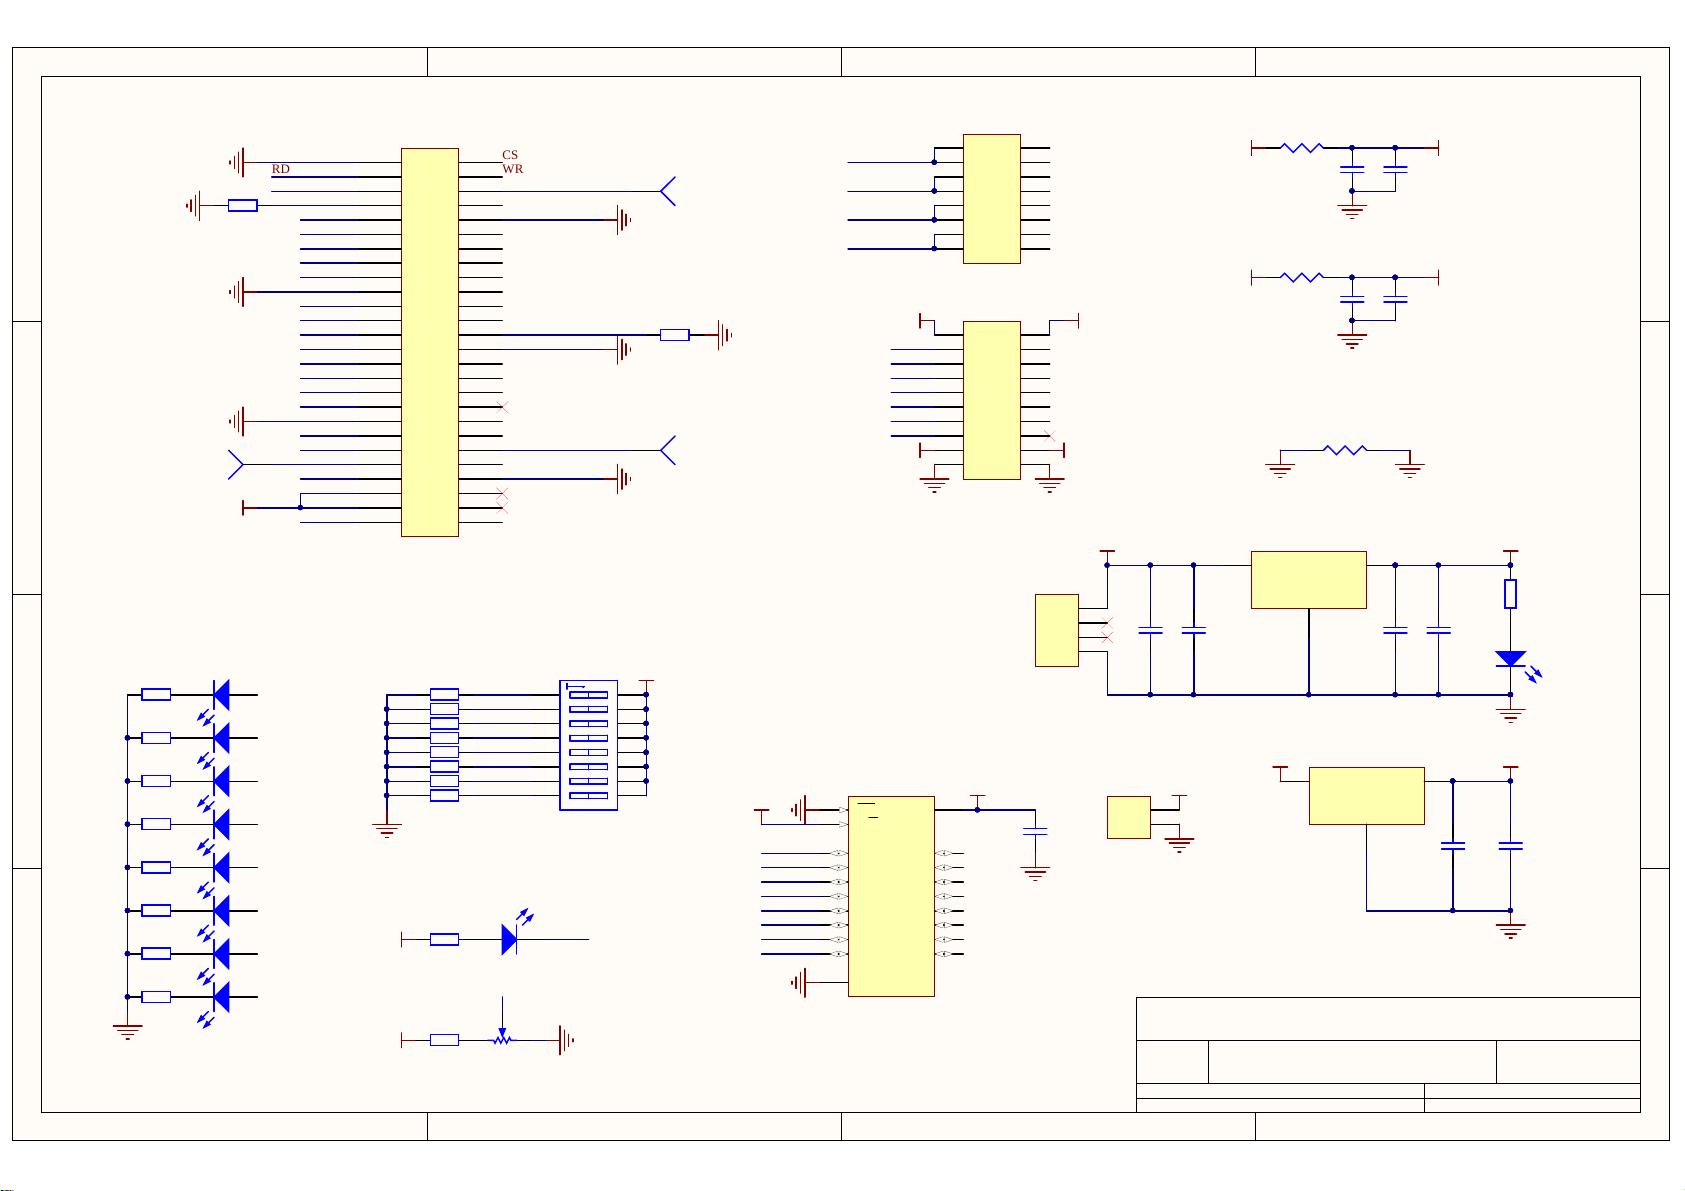Select the ground symbol under the LED column

127,1031
